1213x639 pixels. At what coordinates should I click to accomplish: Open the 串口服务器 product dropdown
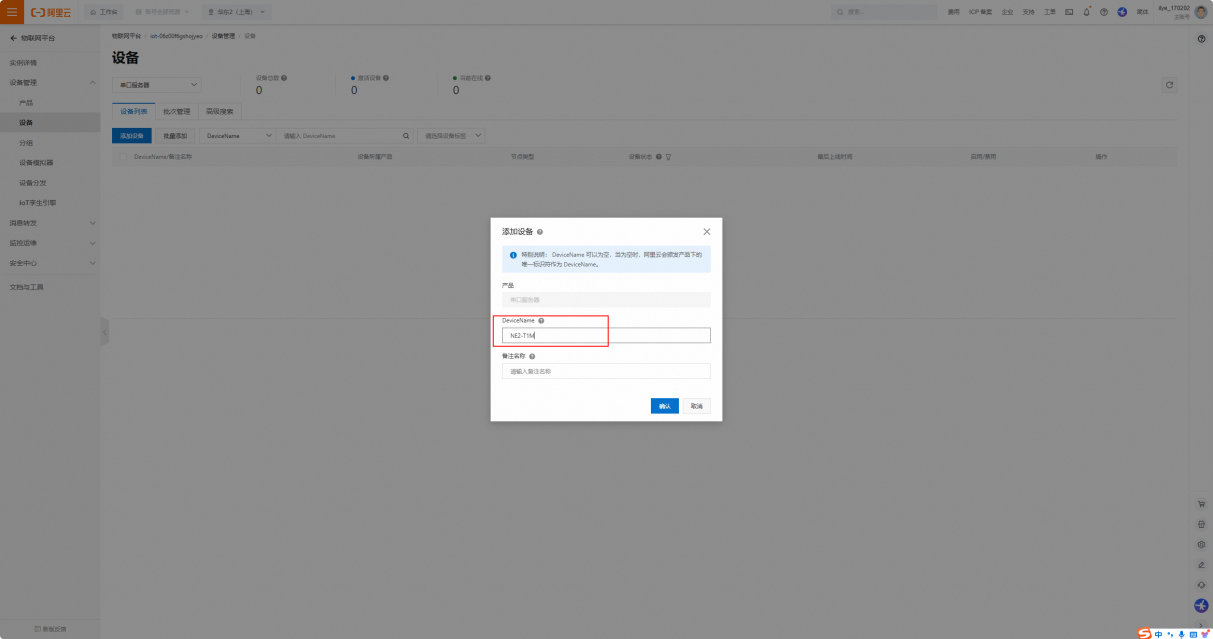158,85
